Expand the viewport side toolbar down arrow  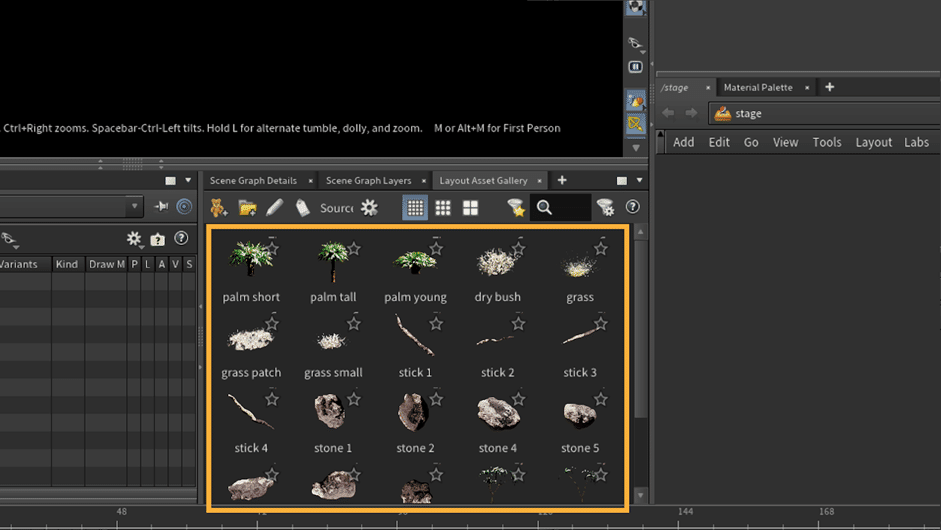[x=635, y=148]
